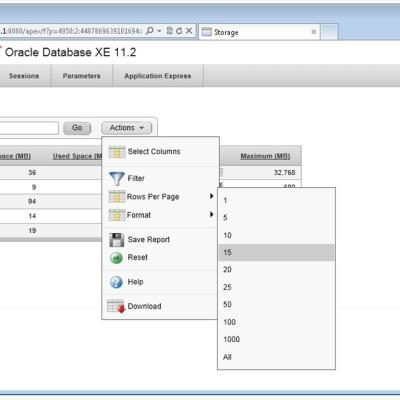Click the Download icon with red arrow

116,306
